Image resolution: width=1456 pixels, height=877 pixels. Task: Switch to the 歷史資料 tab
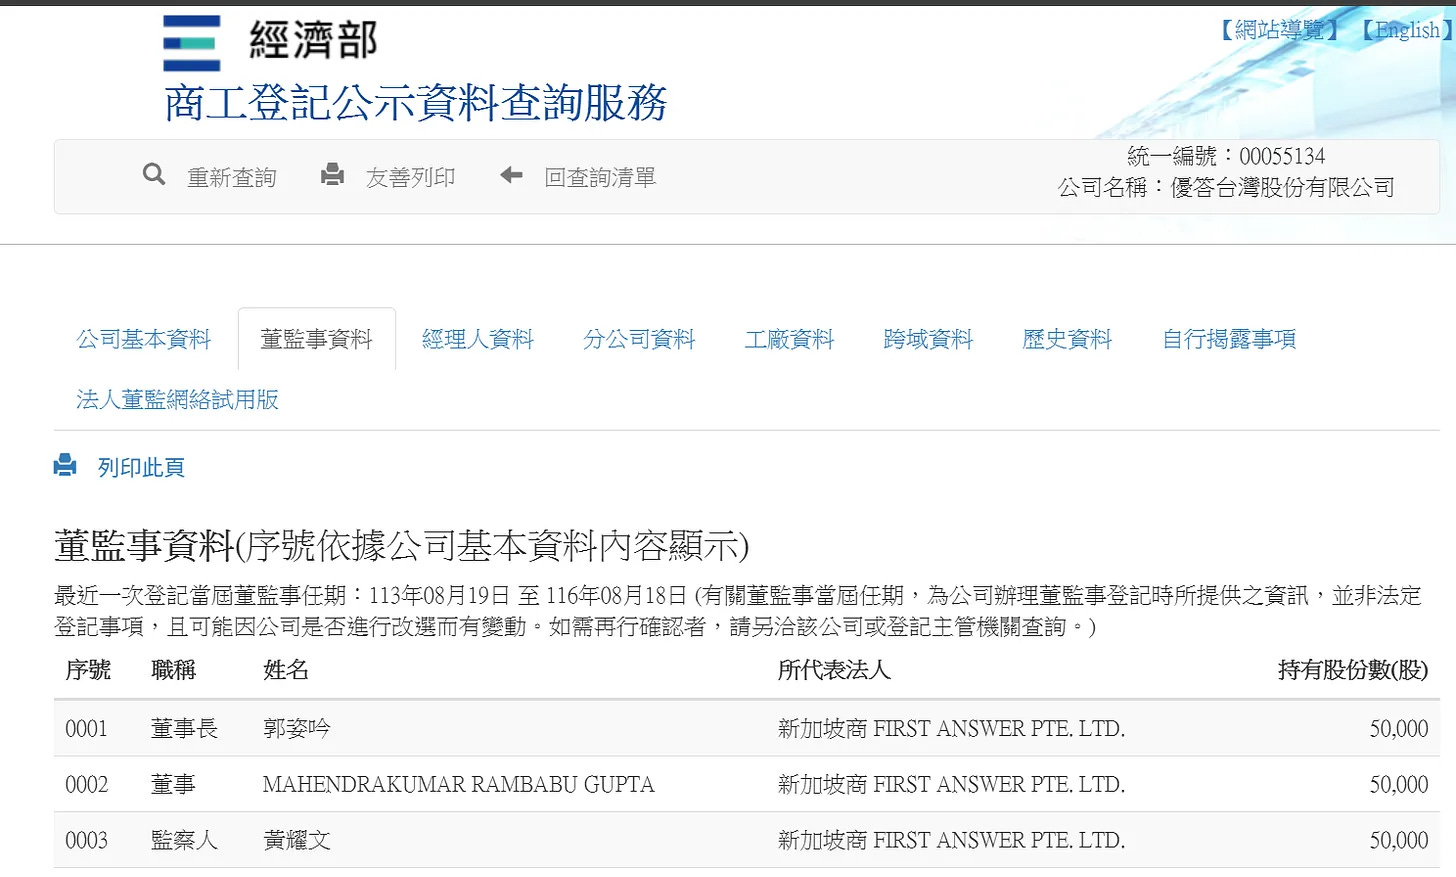[1067, 339]
